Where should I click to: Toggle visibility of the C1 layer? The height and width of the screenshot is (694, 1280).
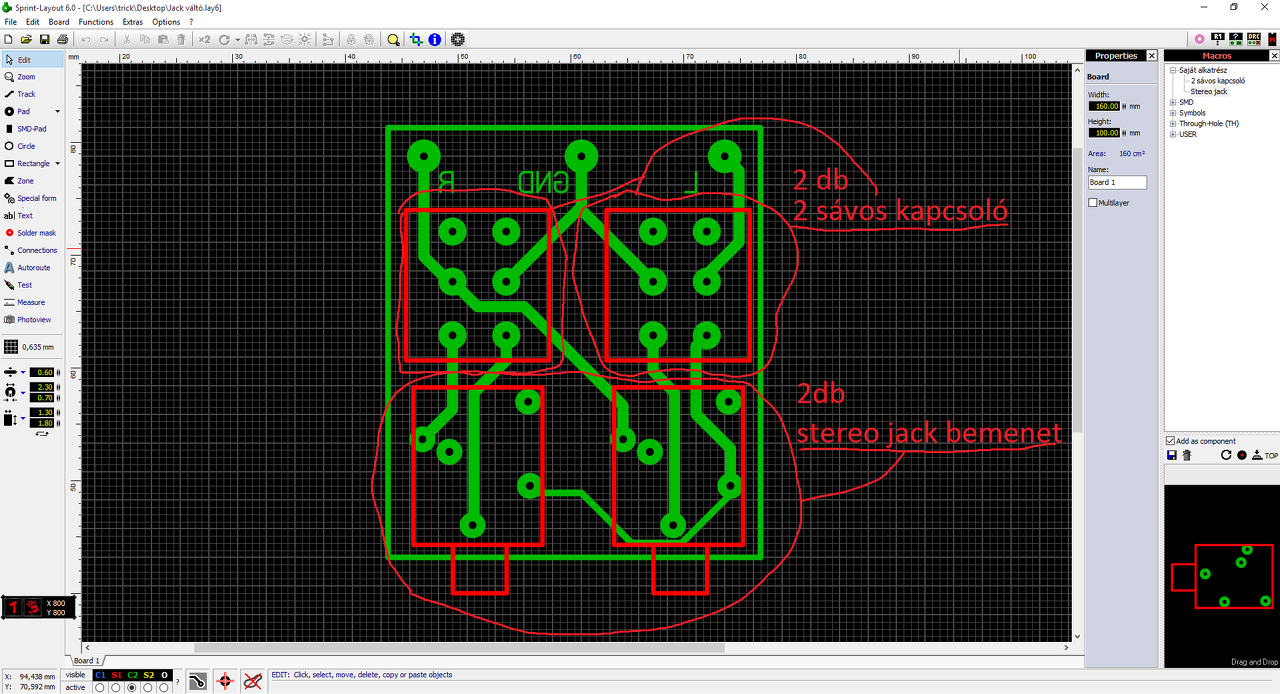pyautogui.click(x=100, y=675)
